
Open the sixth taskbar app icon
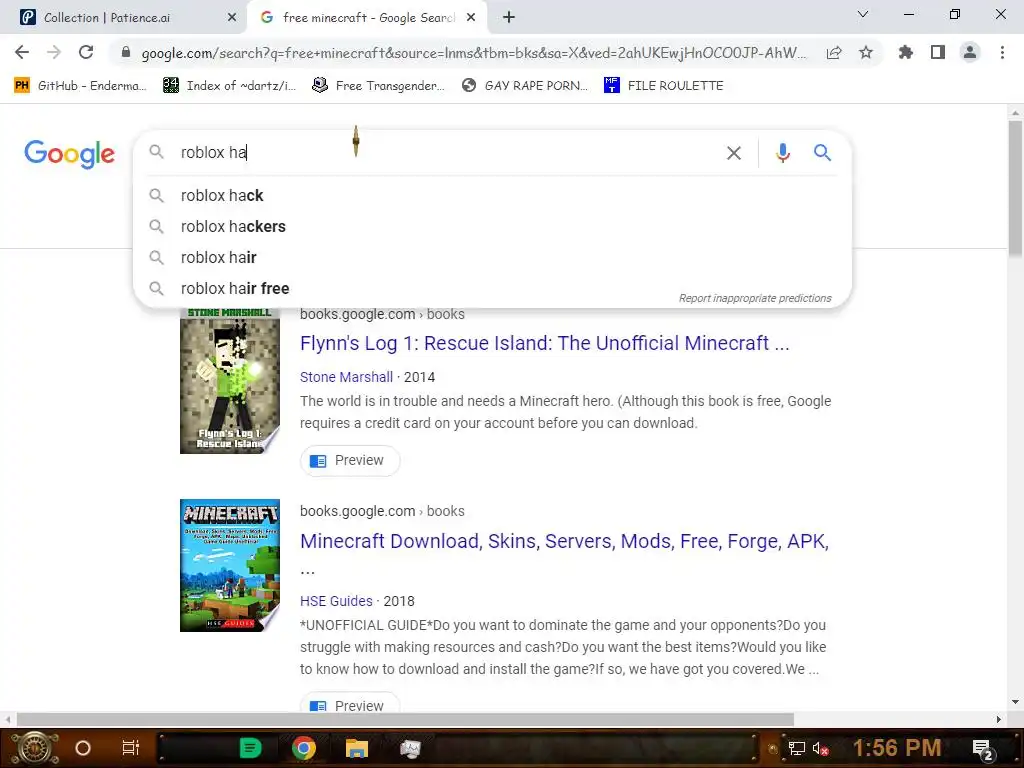410,748
